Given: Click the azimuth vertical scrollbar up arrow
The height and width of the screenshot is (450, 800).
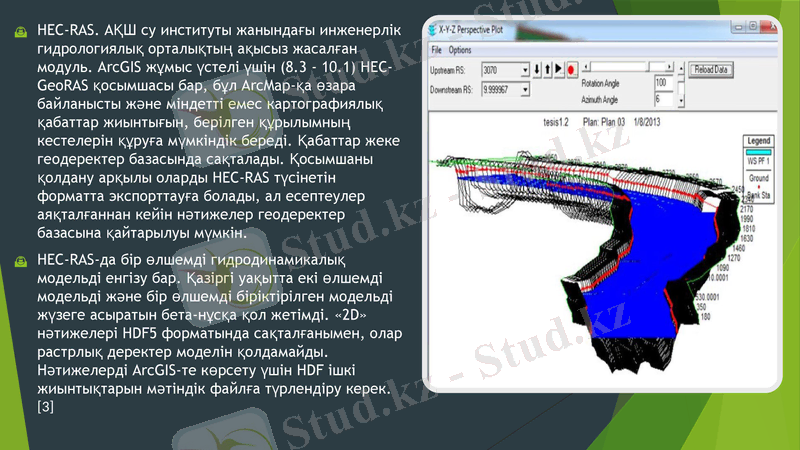Looking at the screenshot, I should click(681, 68).
